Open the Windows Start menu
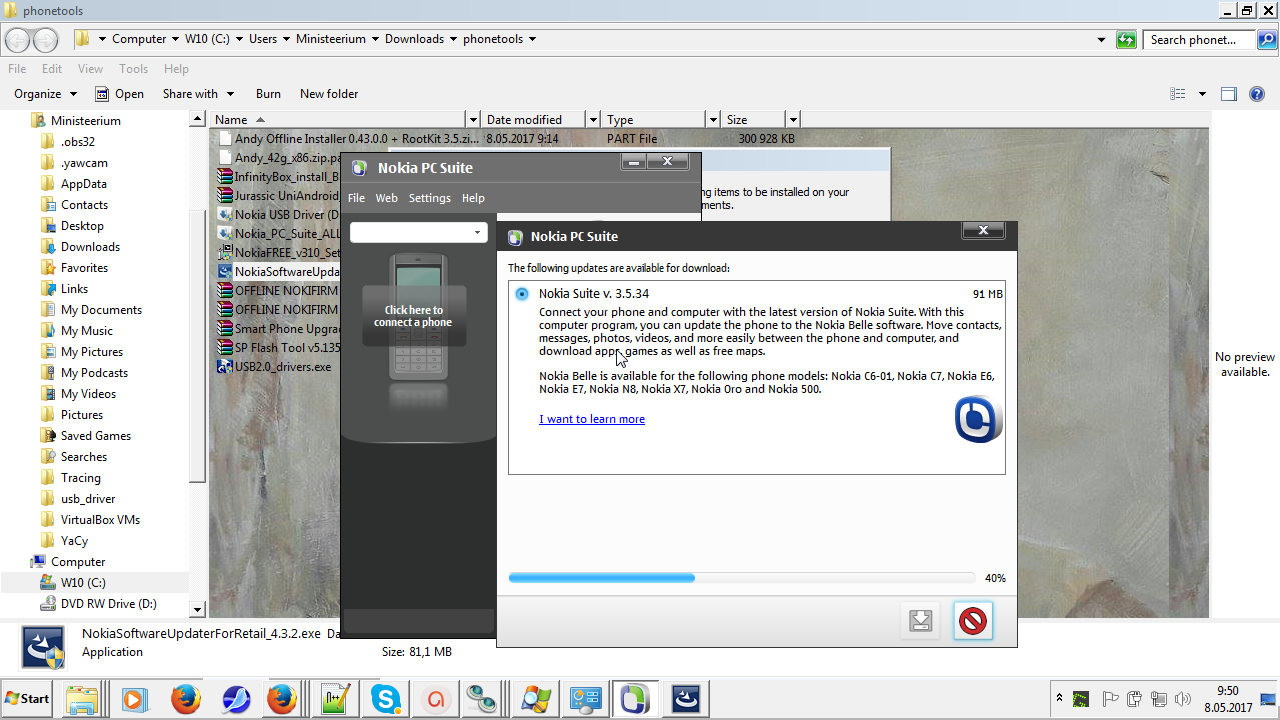 coord(28,699)
